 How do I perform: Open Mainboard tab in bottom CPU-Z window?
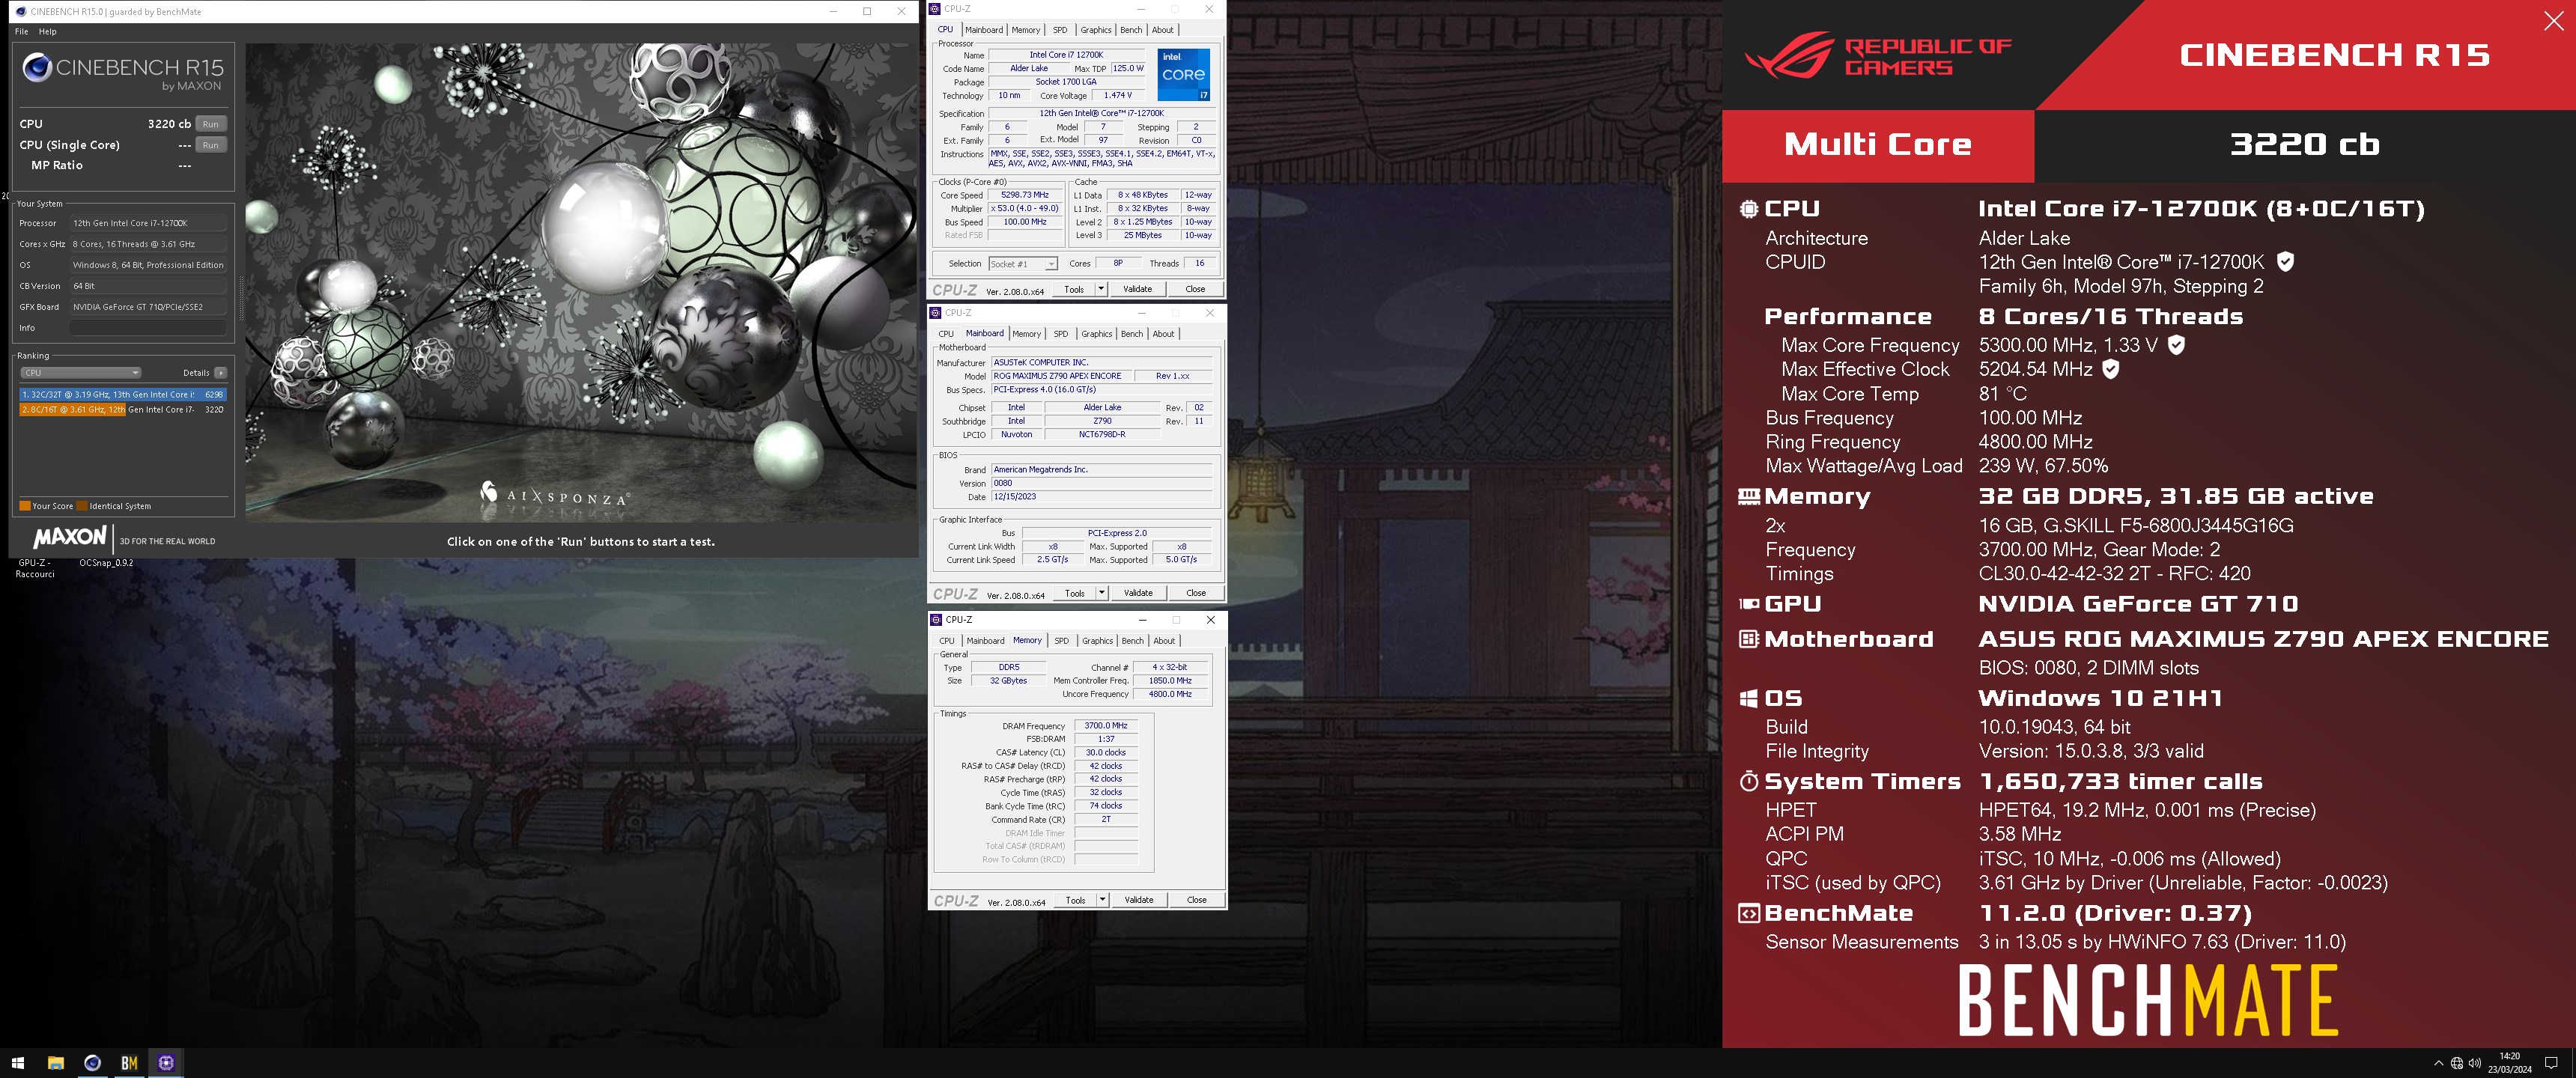point(986,641)
